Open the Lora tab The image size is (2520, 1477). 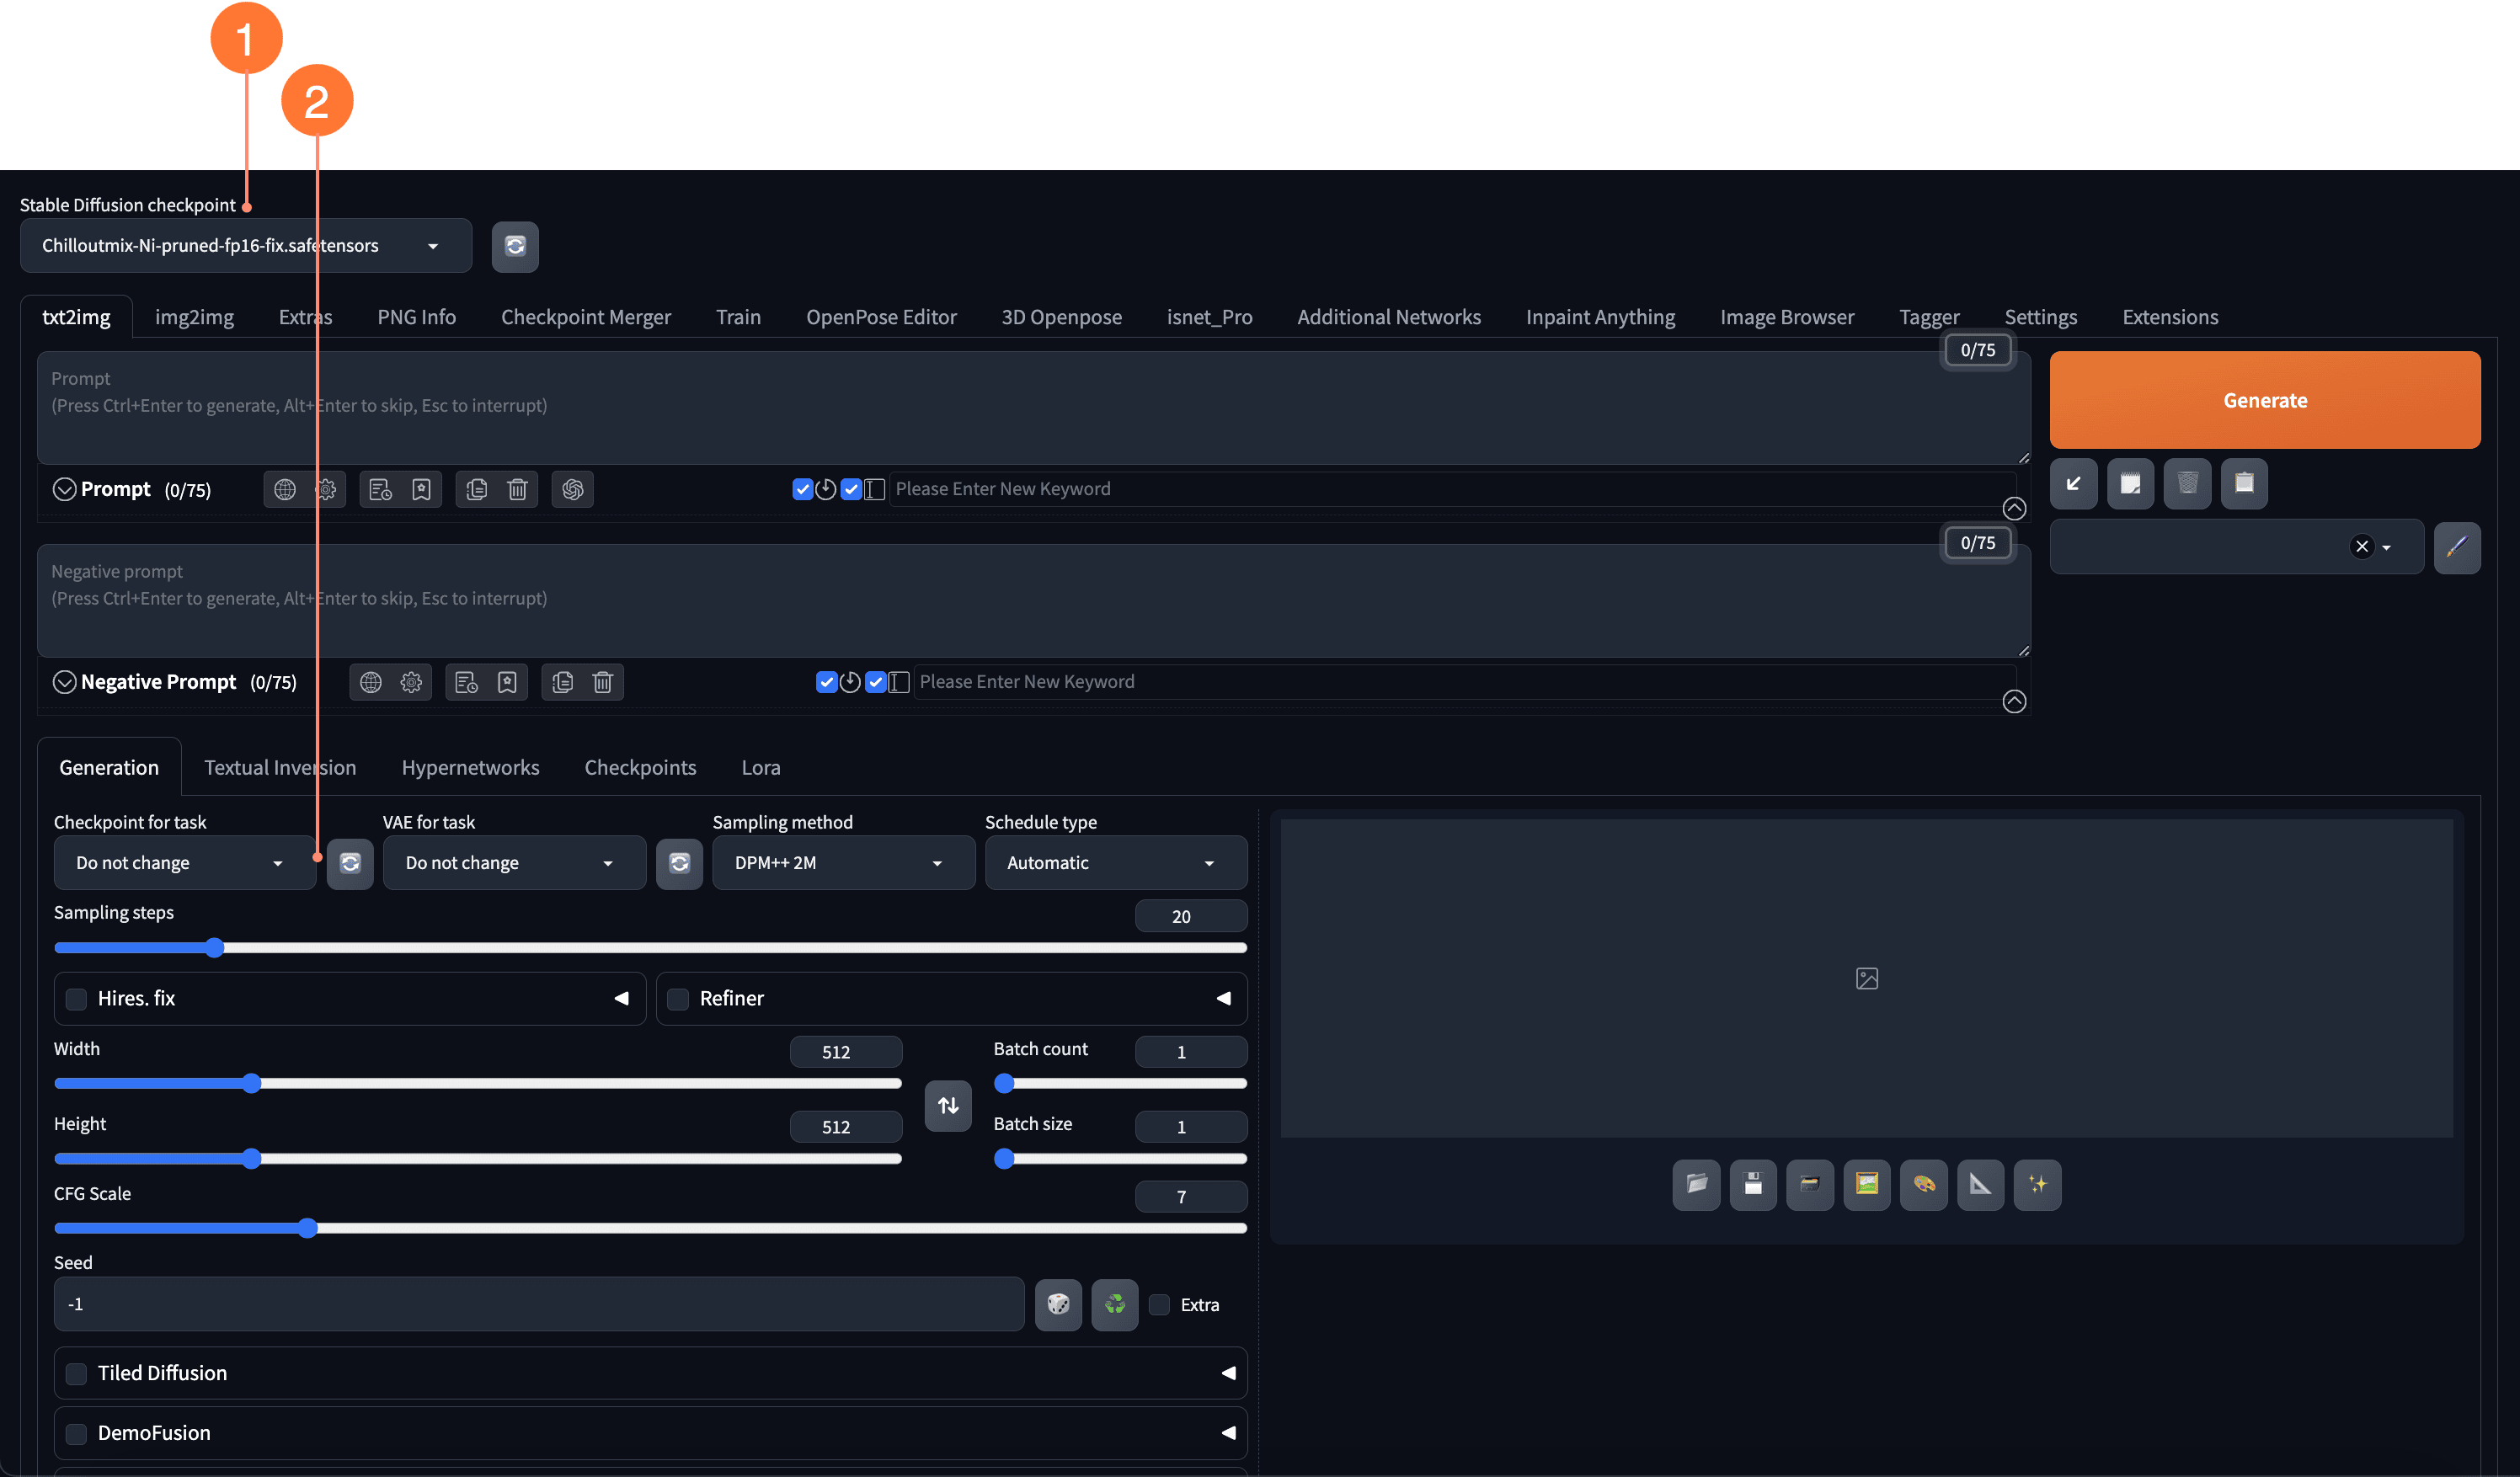pos(760,767)
